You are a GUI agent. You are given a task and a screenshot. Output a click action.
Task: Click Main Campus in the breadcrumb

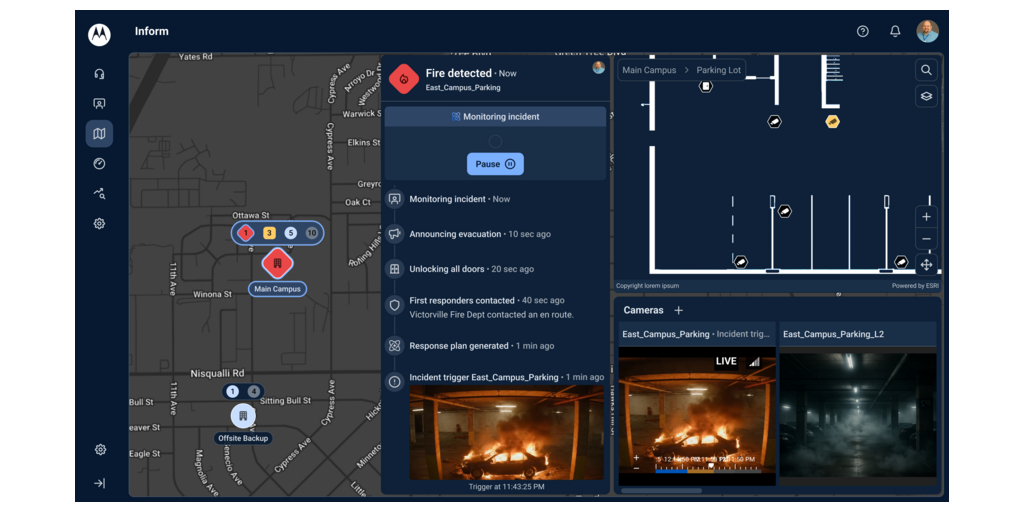(x=649, y=70)
